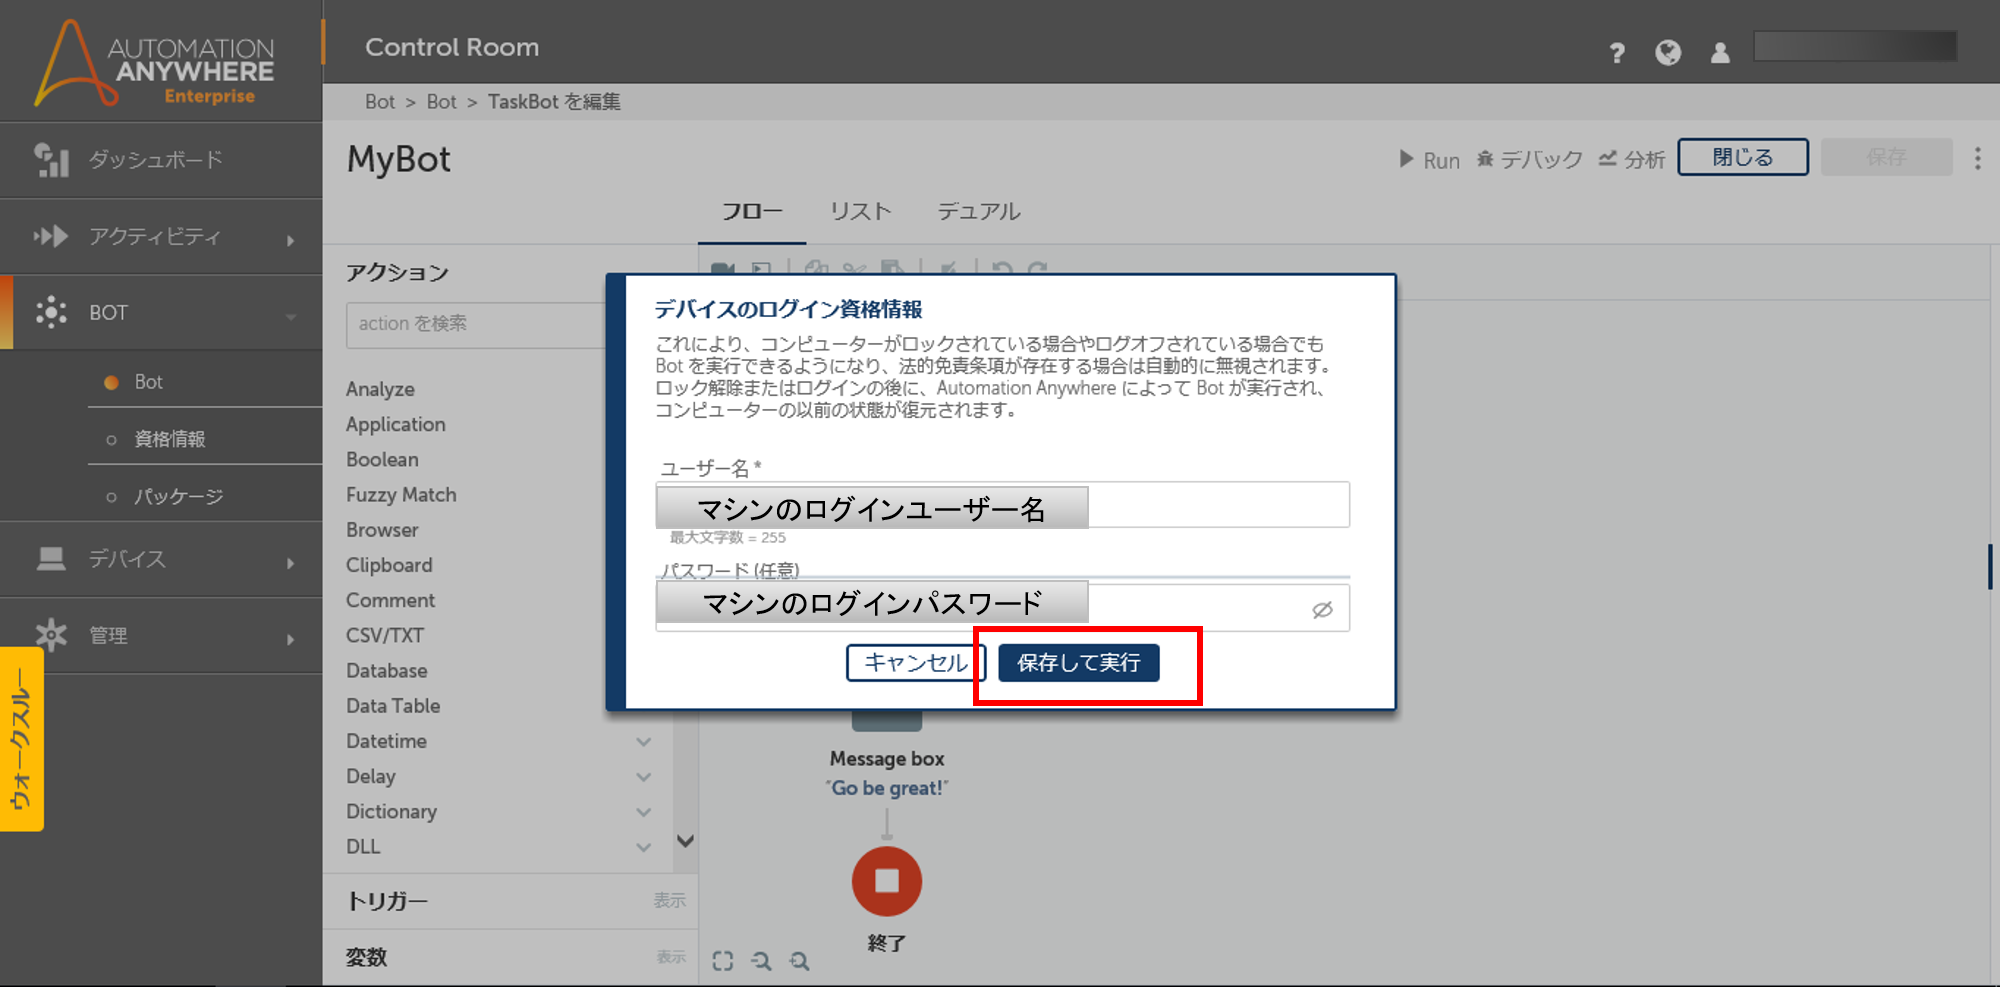
Task: Click the キャンセル button
Action: click(x=915, y=662)
